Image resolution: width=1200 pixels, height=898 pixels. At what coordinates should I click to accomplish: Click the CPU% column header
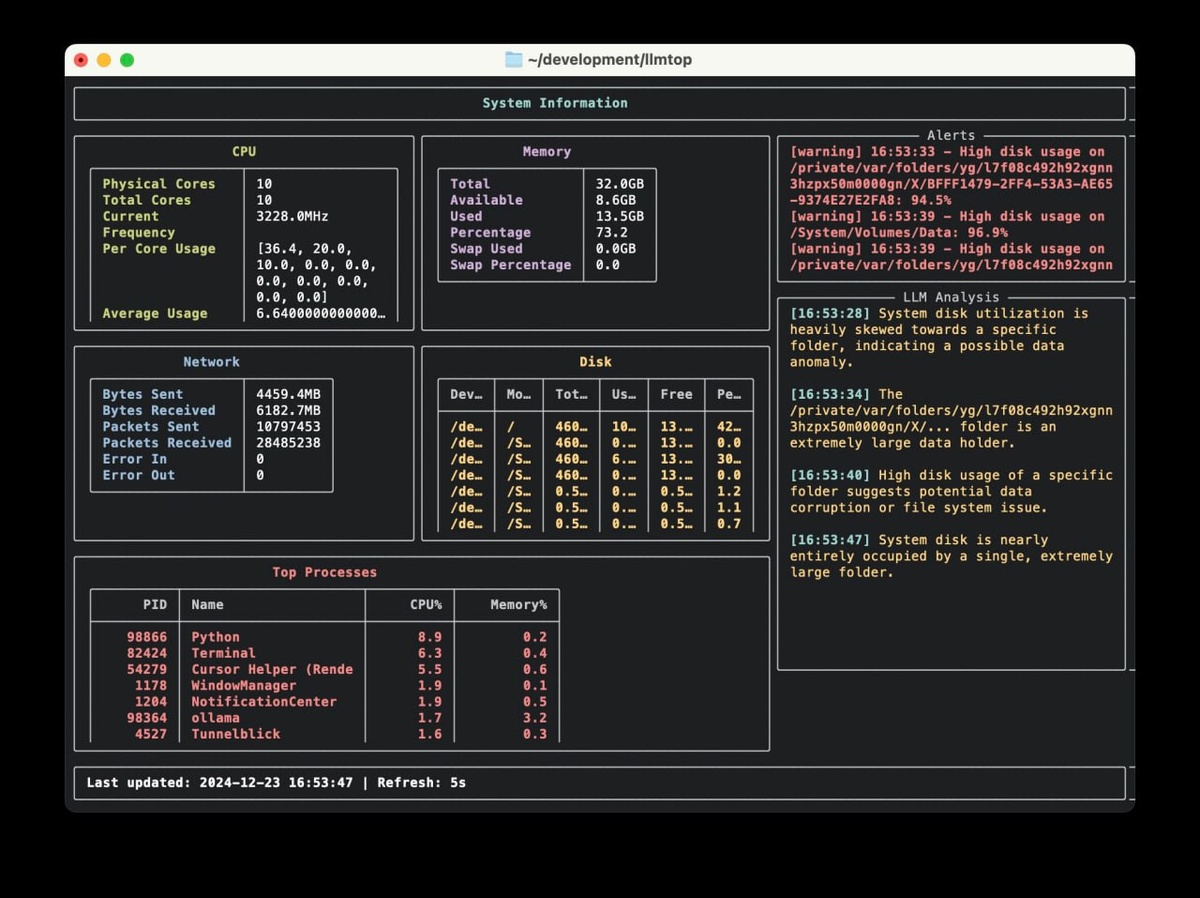click(425, 605)
